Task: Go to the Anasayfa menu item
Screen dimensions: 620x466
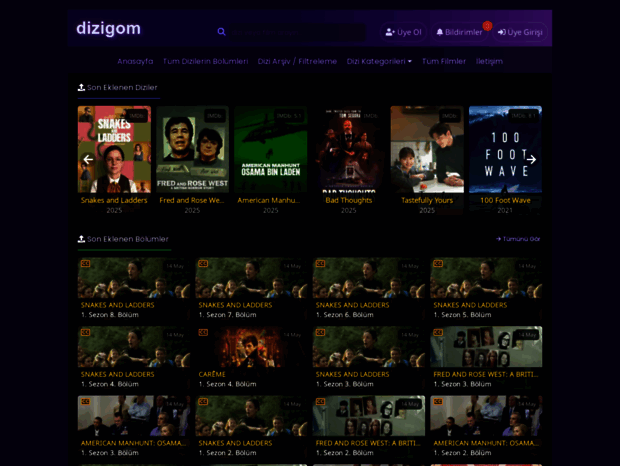Action: [x=135, y=61]
